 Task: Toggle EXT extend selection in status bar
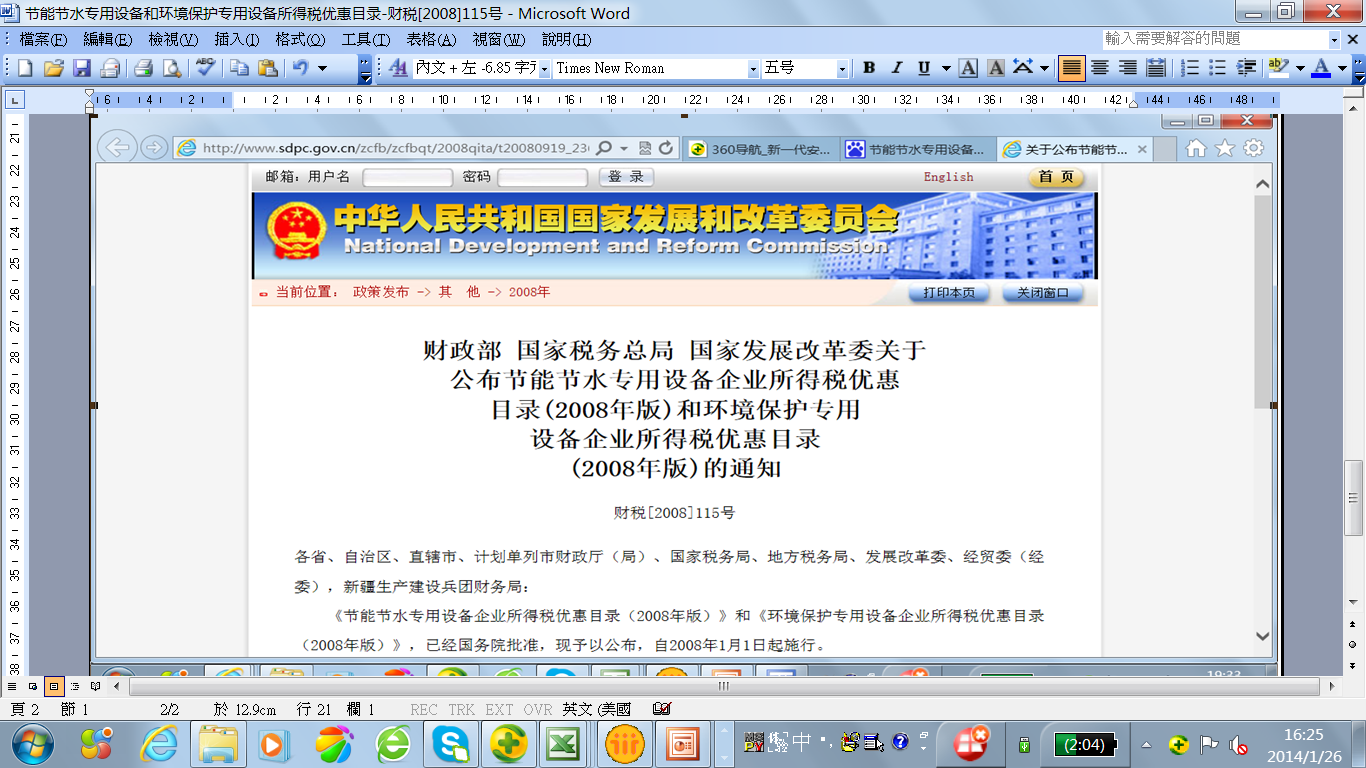(x=499, y=710)
